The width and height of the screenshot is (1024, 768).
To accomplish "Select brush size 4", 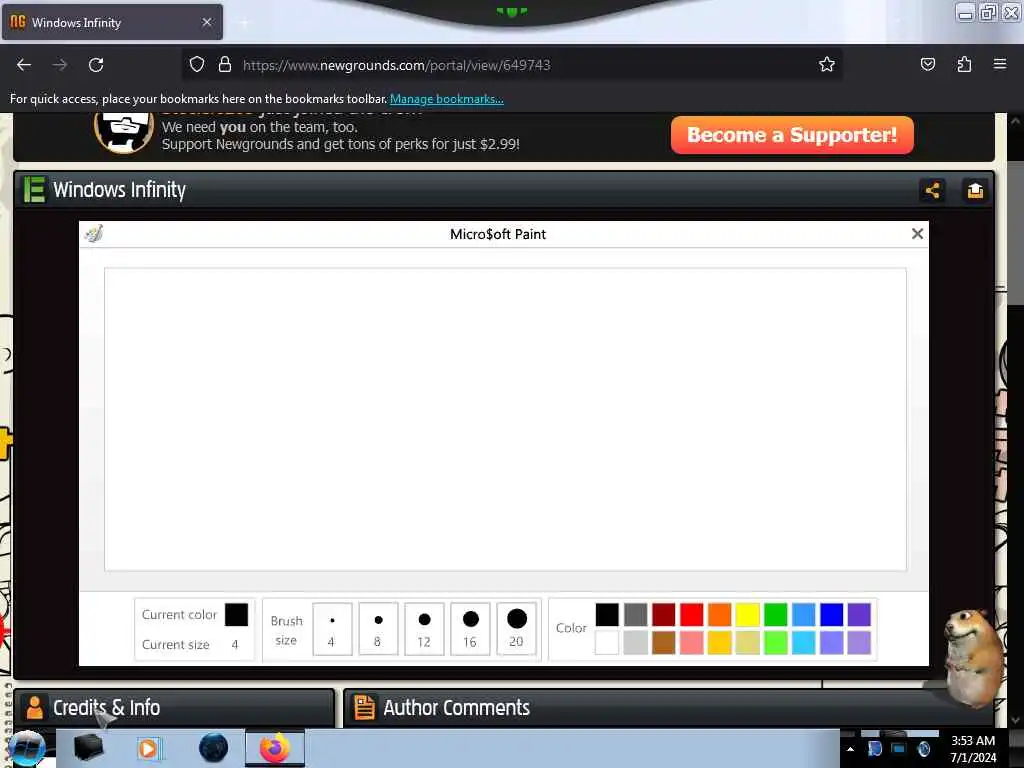I will tap(332, 628).
